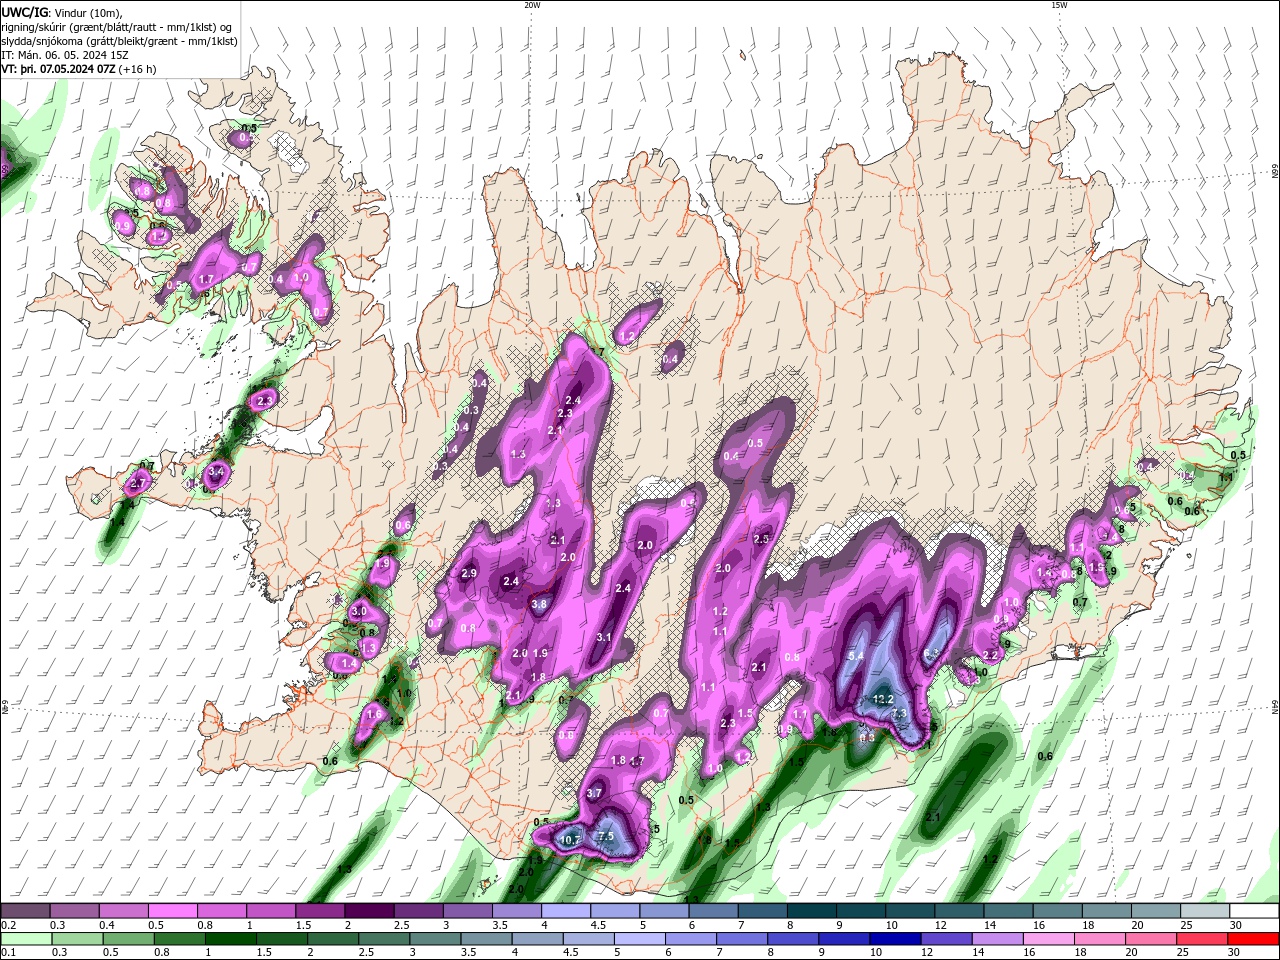This screenshot has height=960, width=1280.
Task: Click the palest green swatch between 0.1 and 0.3
Action: pos(26,939)
